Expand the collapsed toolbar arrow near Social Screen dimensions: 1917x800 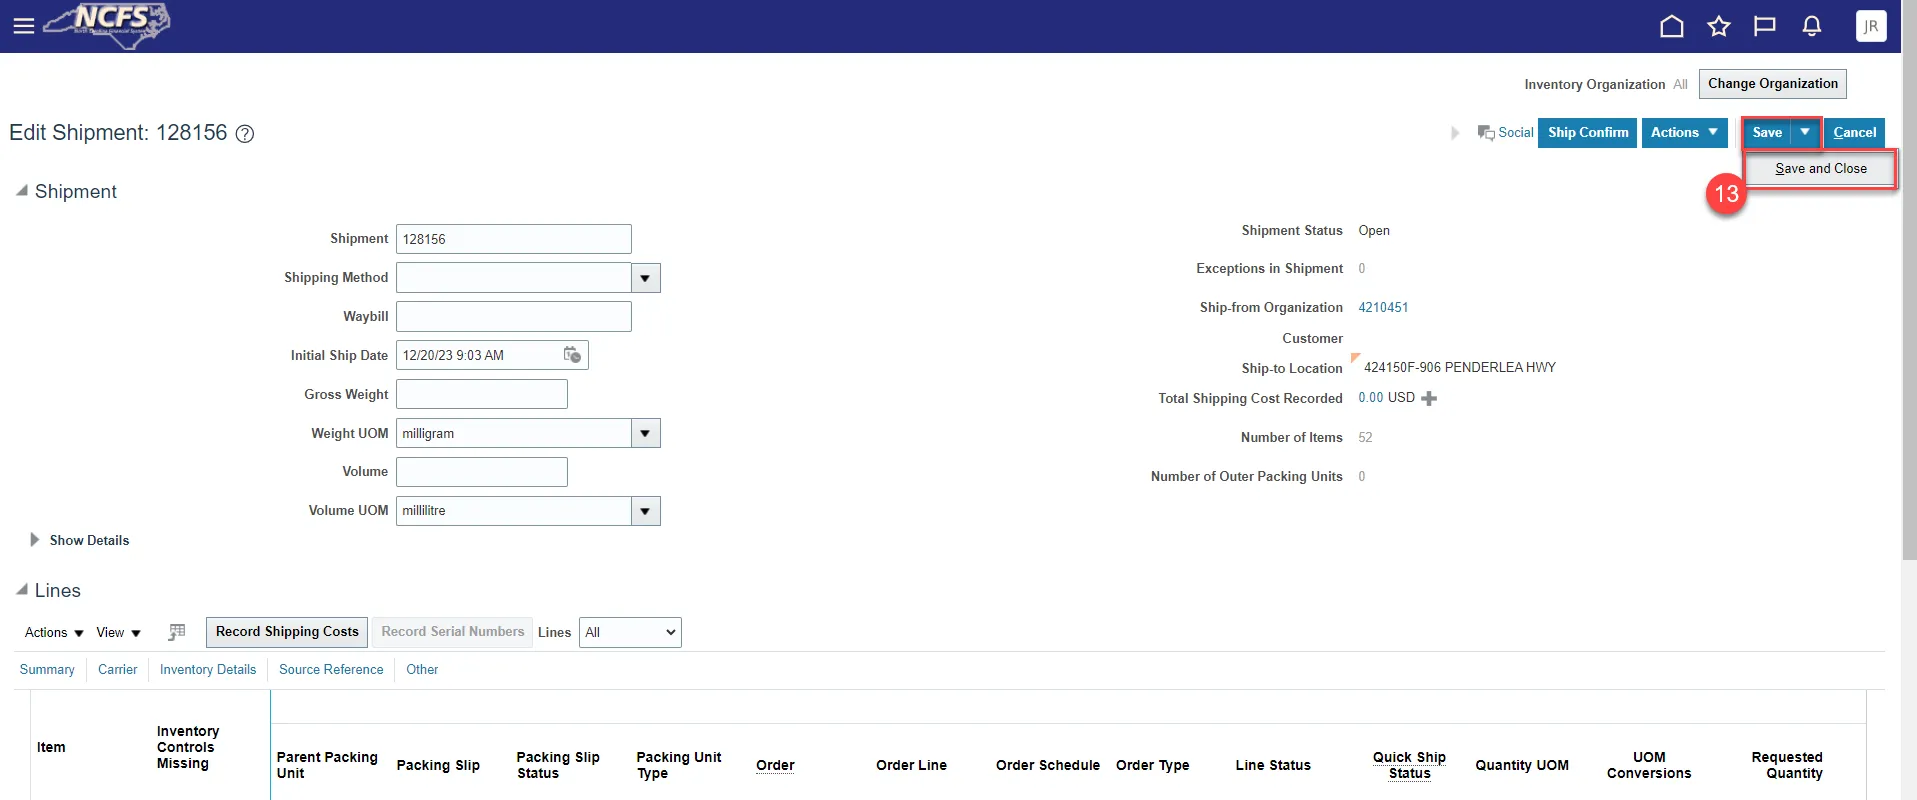1455,133
